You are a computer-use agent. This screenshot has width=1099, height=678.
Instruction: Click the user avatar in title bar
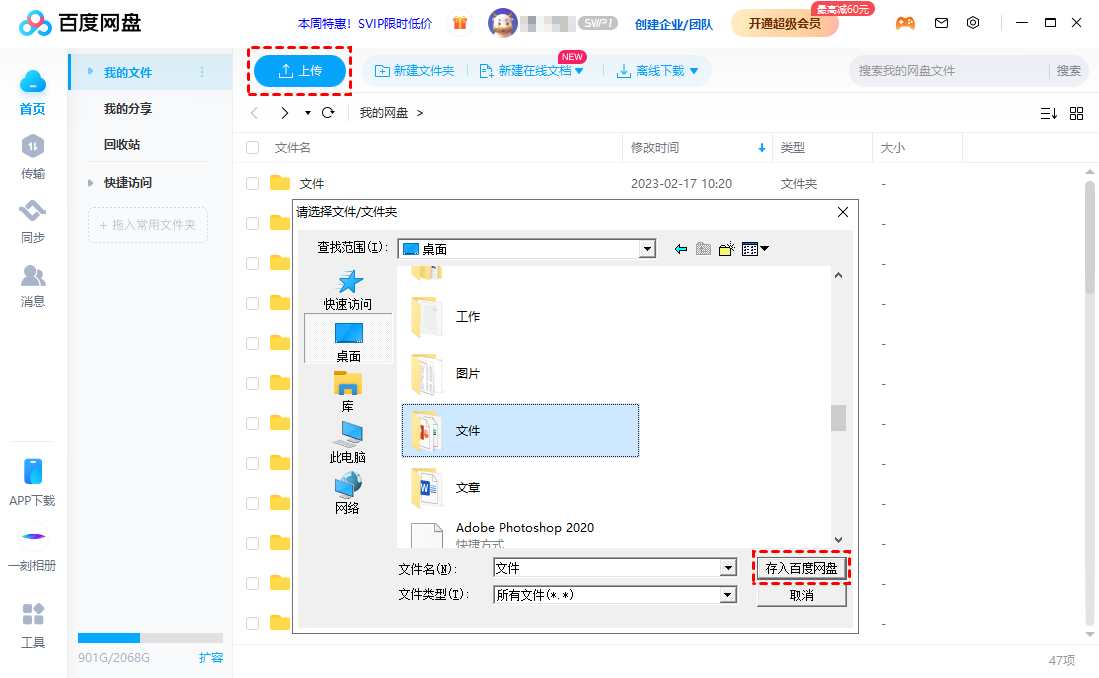click(x=503, y=23)
